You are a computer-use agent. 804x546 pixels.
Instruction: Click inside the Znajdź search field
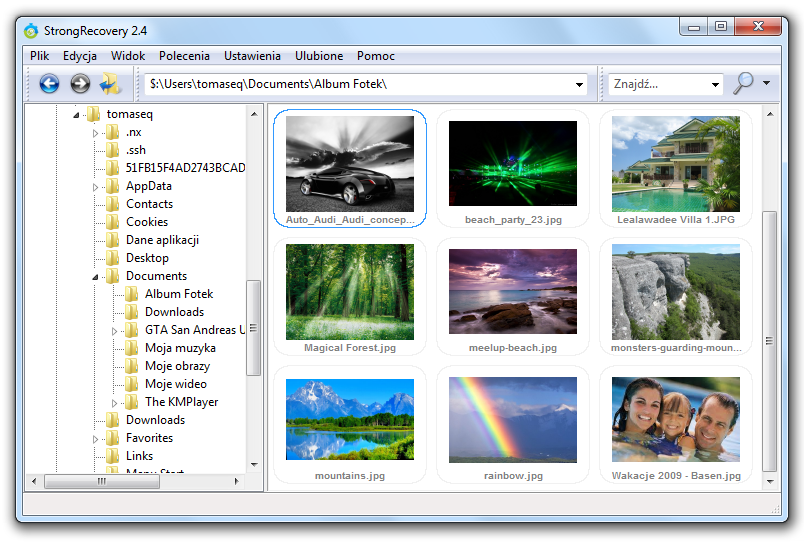click(x=658, y=85)
